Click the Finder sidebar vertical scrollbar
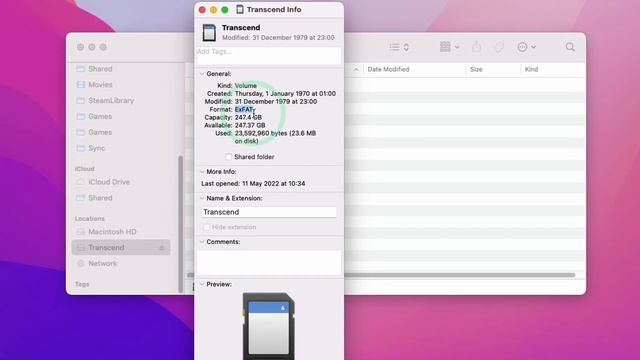This screenshot has height=360, width=640. 181,224
